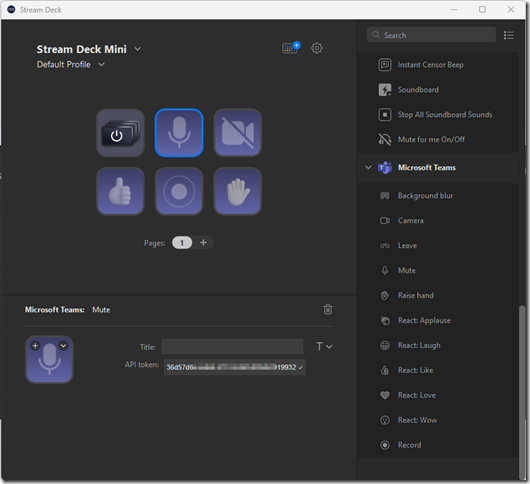Pick the React: Like action
The width and height of the screenshot is (530, 484).
pos(437,370)
